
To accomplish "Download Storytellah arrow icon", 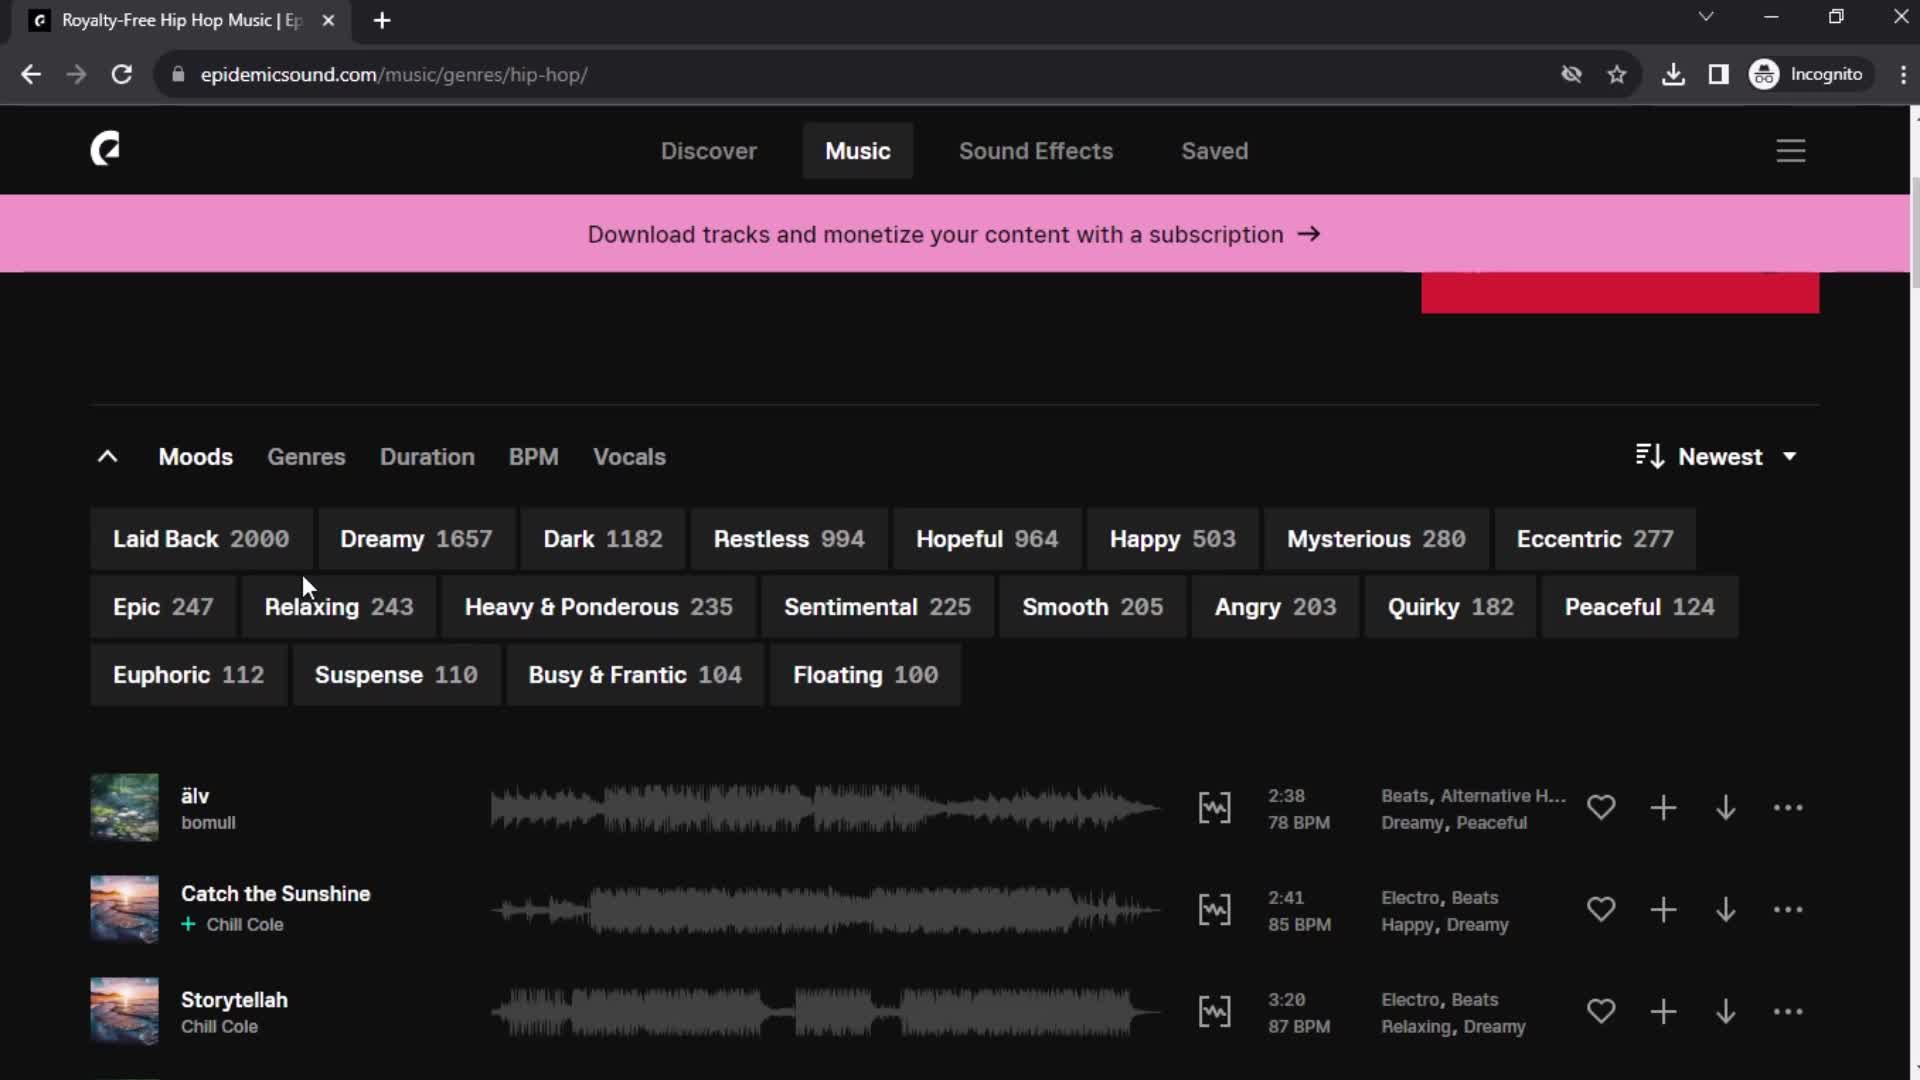I will (x=1726, y=1011).
